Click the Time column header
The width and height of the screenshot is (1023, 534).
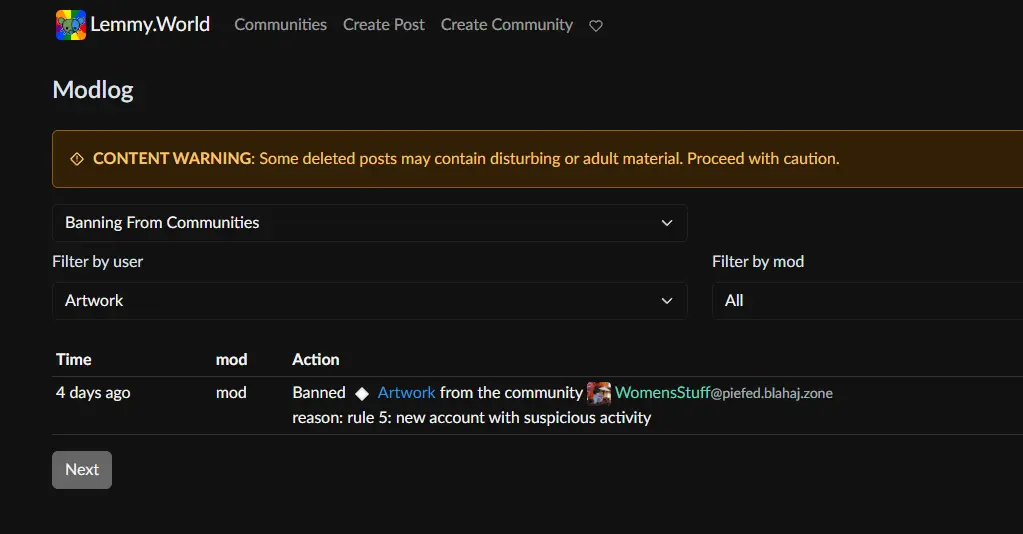pos(74,359)
